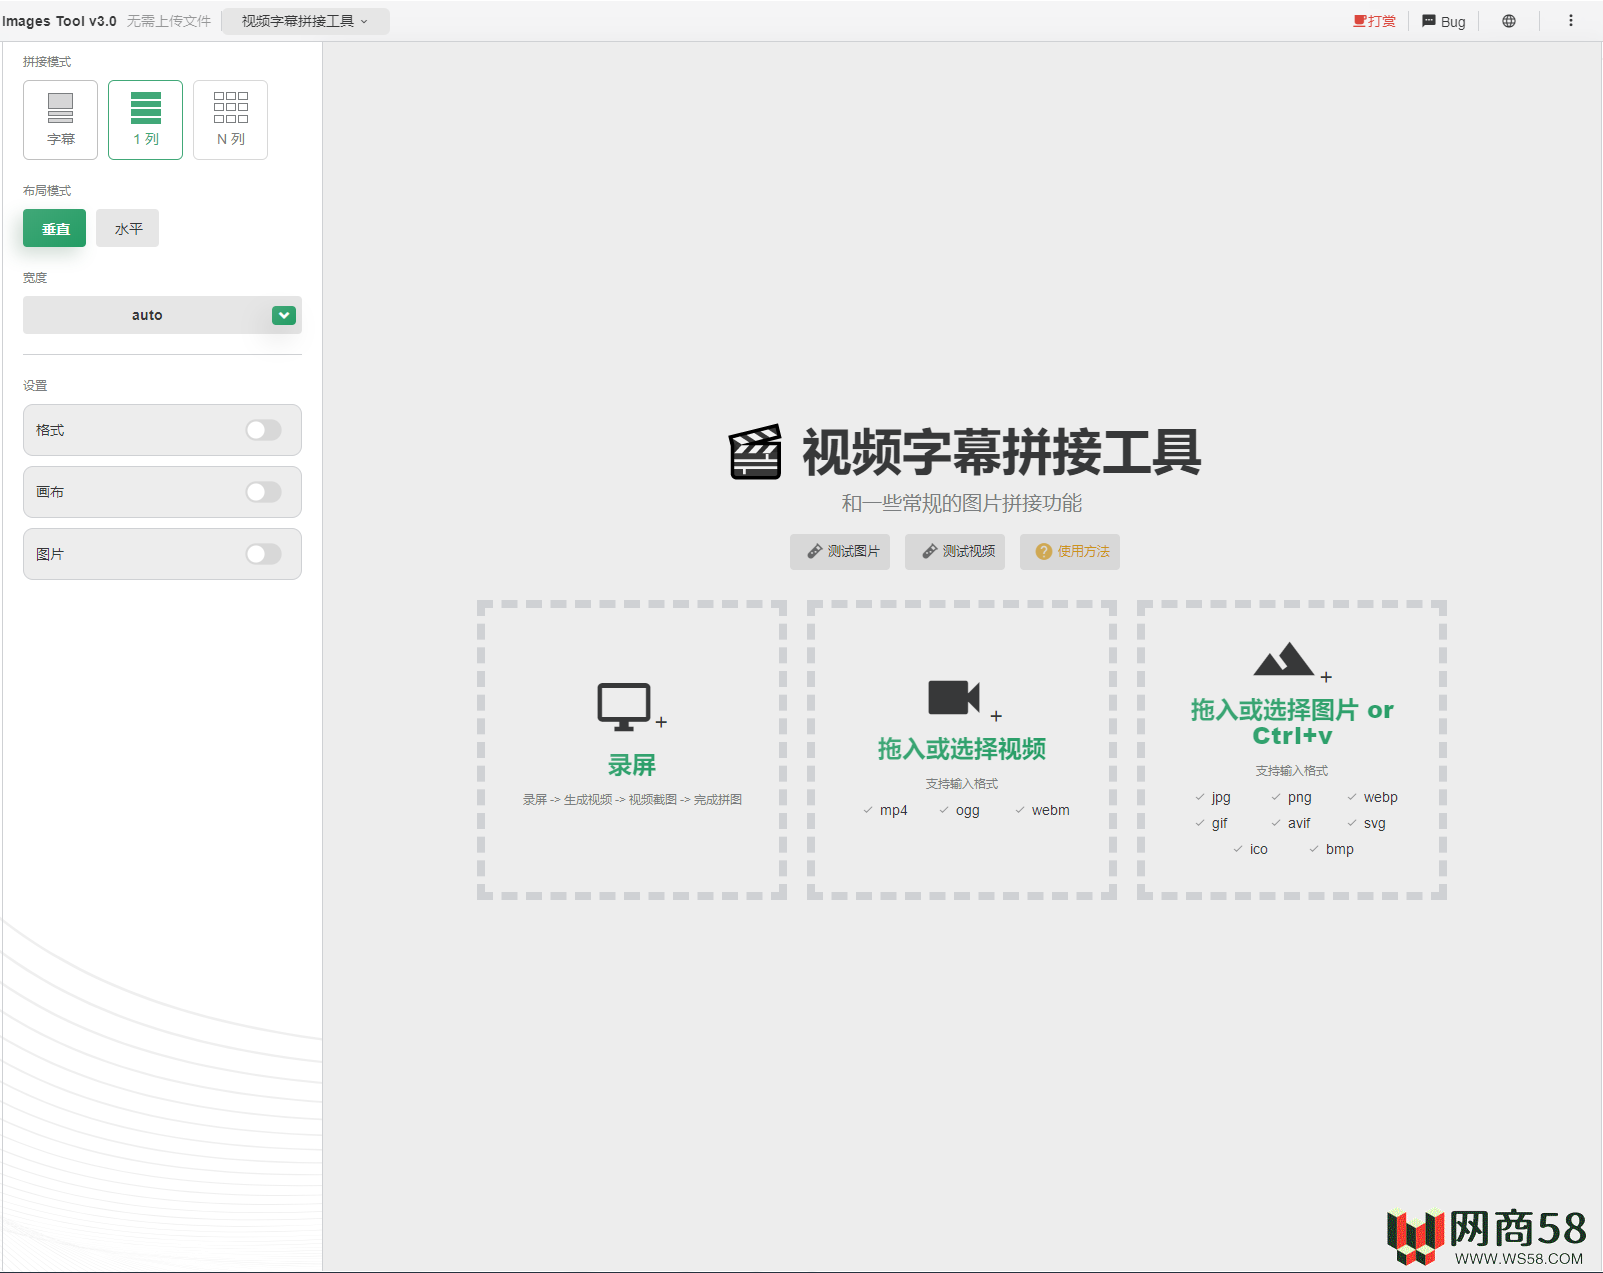Click 拖入或选择视频 to pick a video
The height and width of the screenshot is (1273, 1603).
pos(962,749)
